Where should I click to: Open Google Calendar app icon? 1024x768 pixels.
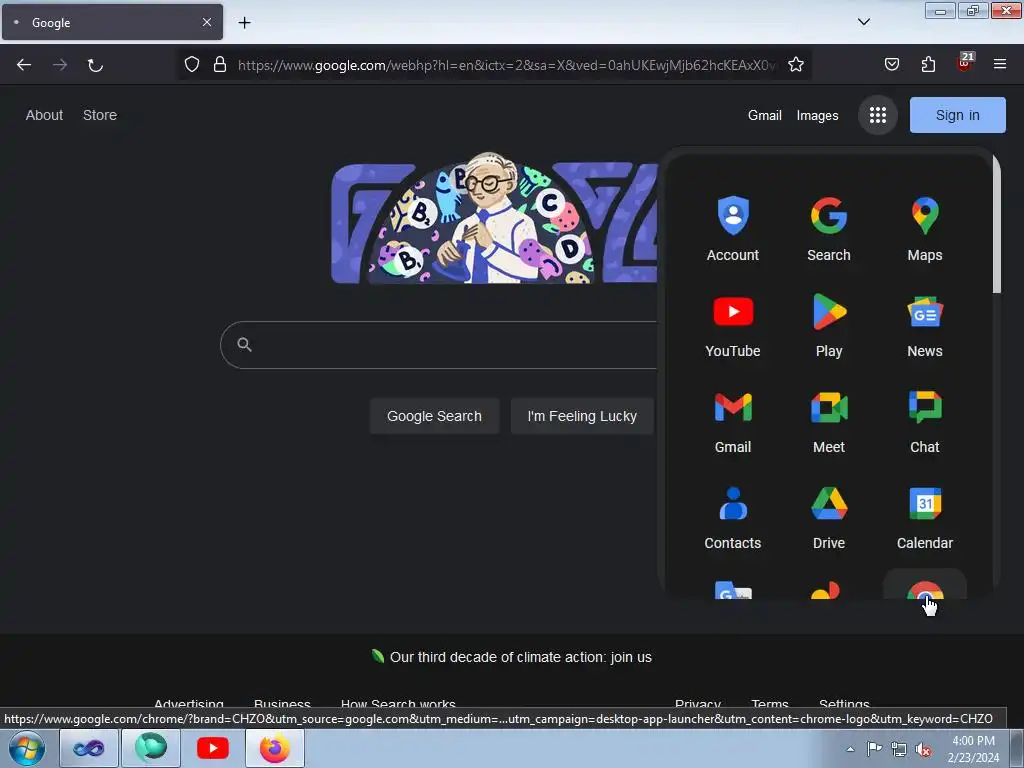coord(925,517)
